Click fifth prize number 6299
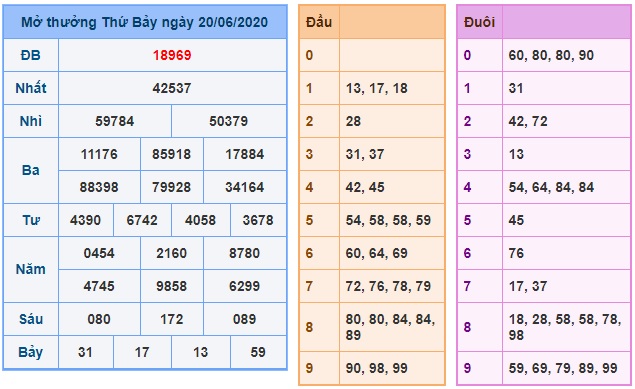 (x=245, y=286)
